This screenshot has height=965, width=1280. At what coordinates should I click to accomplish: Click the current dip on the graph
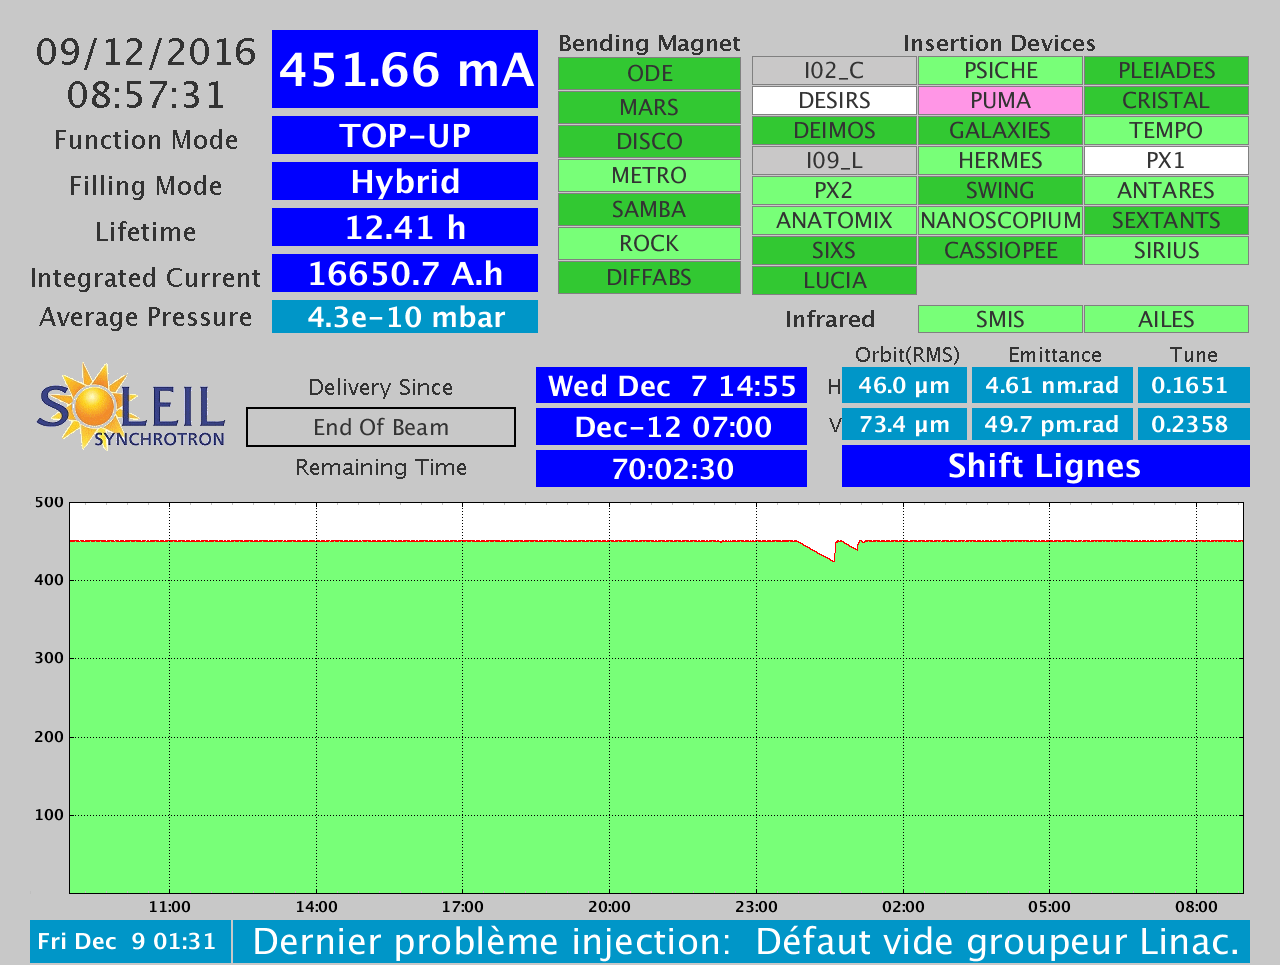832,551
